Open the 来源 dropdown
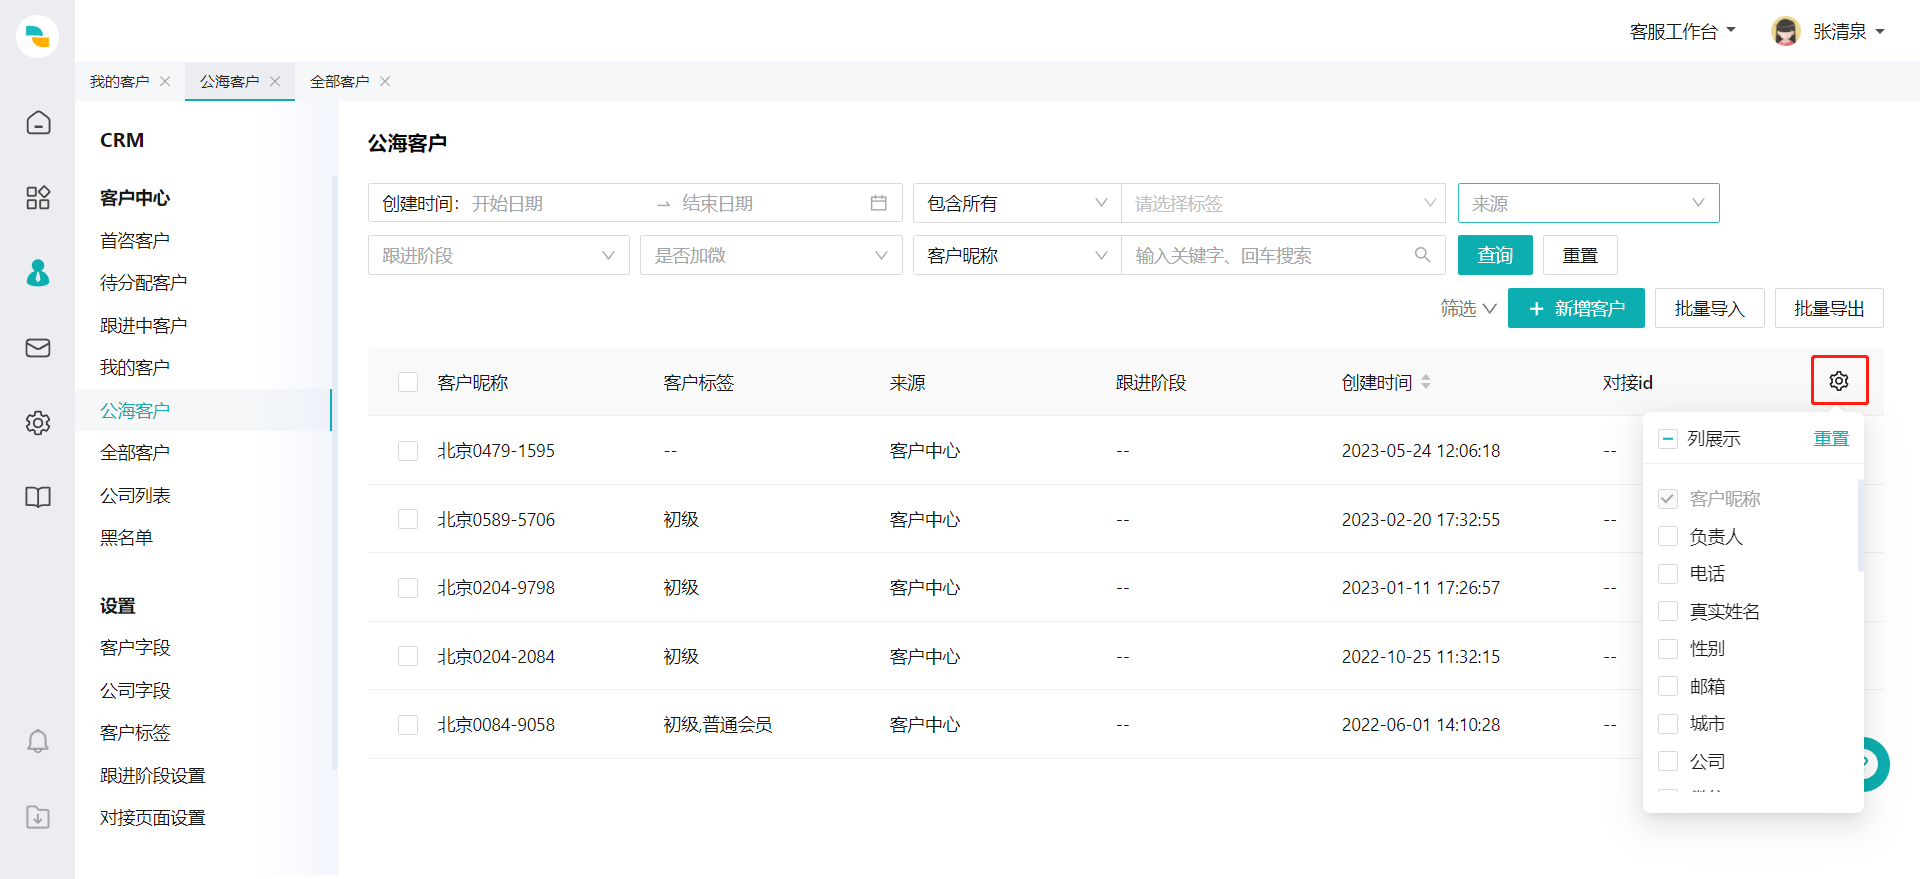Viewport: 1920px width, 879px height. (x=1589, y=203)
